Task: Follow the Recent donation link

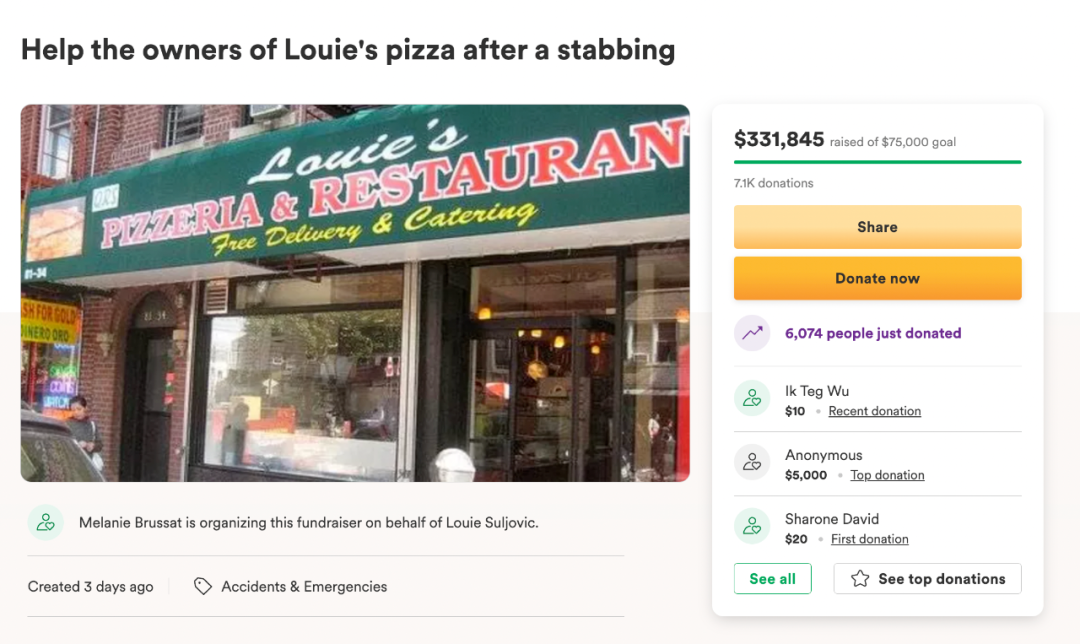Action: pyautogui.click(x=874, y=411)
